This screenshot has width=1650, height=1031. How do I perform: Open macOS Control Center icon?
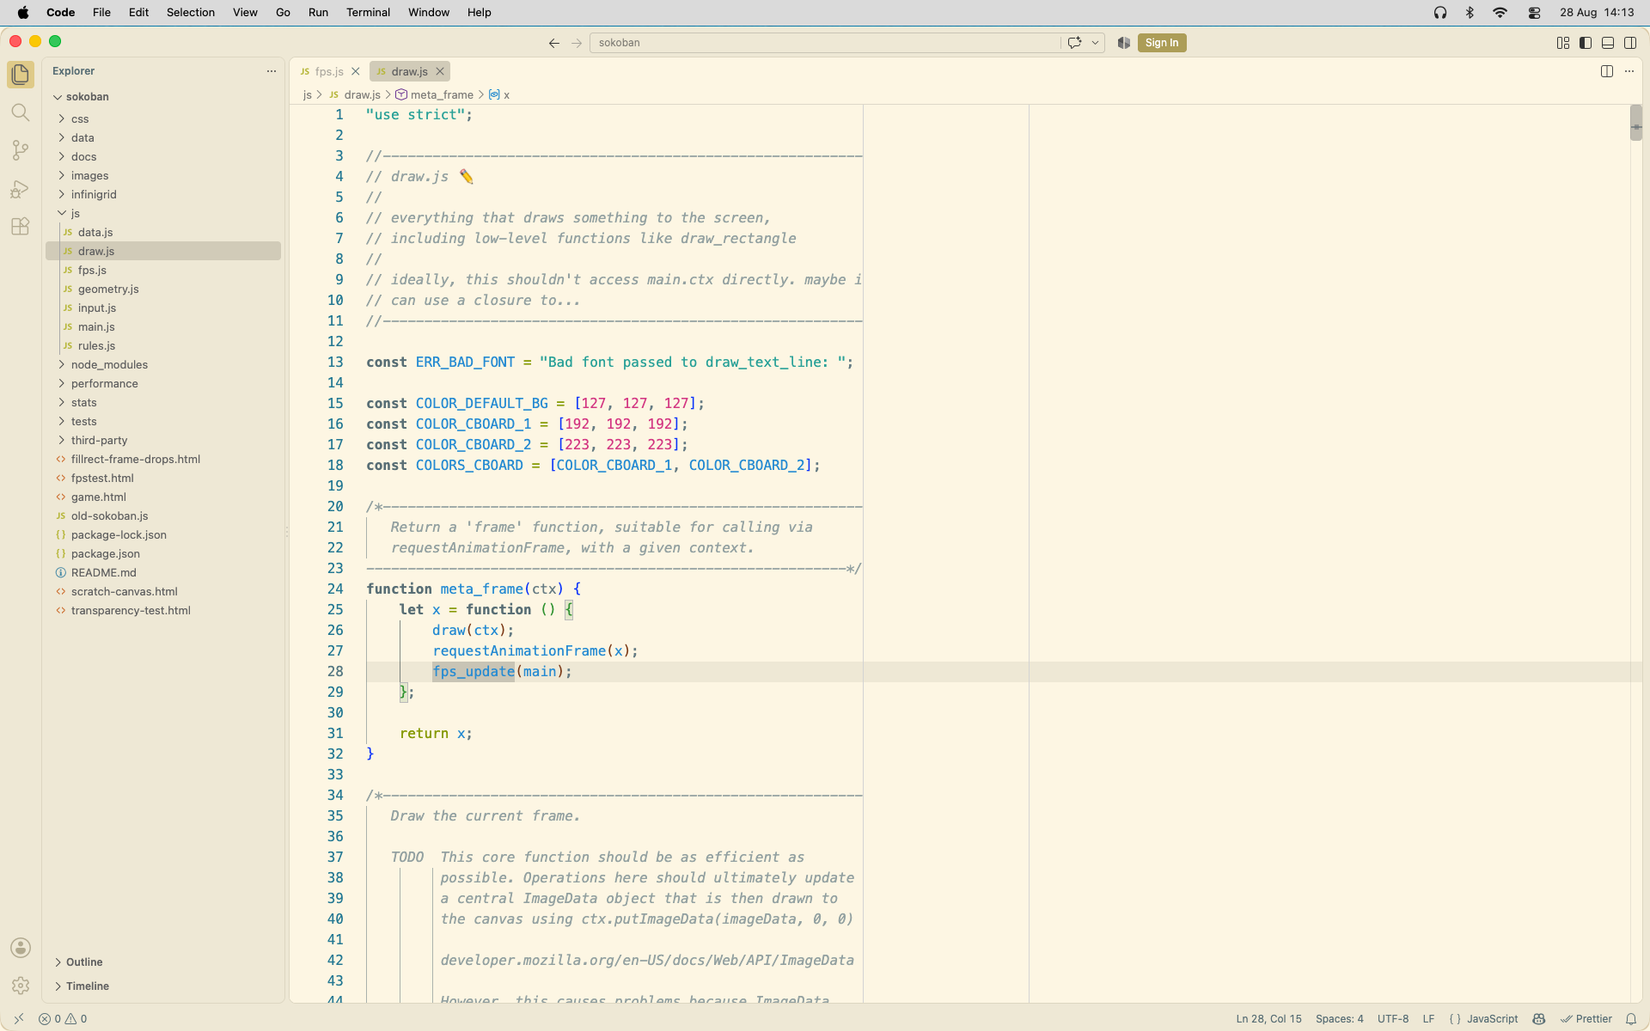point(1534,13)
